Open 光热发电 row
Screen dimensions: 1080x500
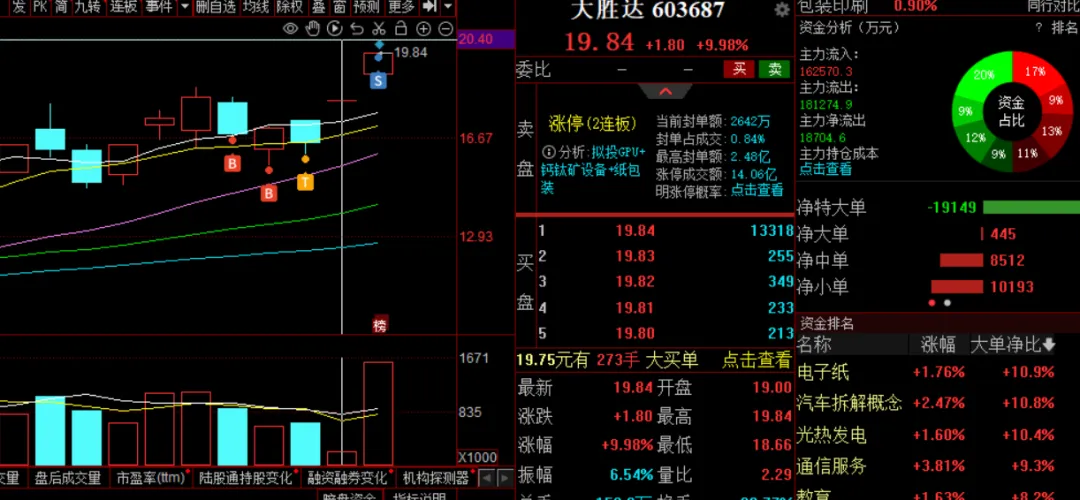tap(832, 435)
